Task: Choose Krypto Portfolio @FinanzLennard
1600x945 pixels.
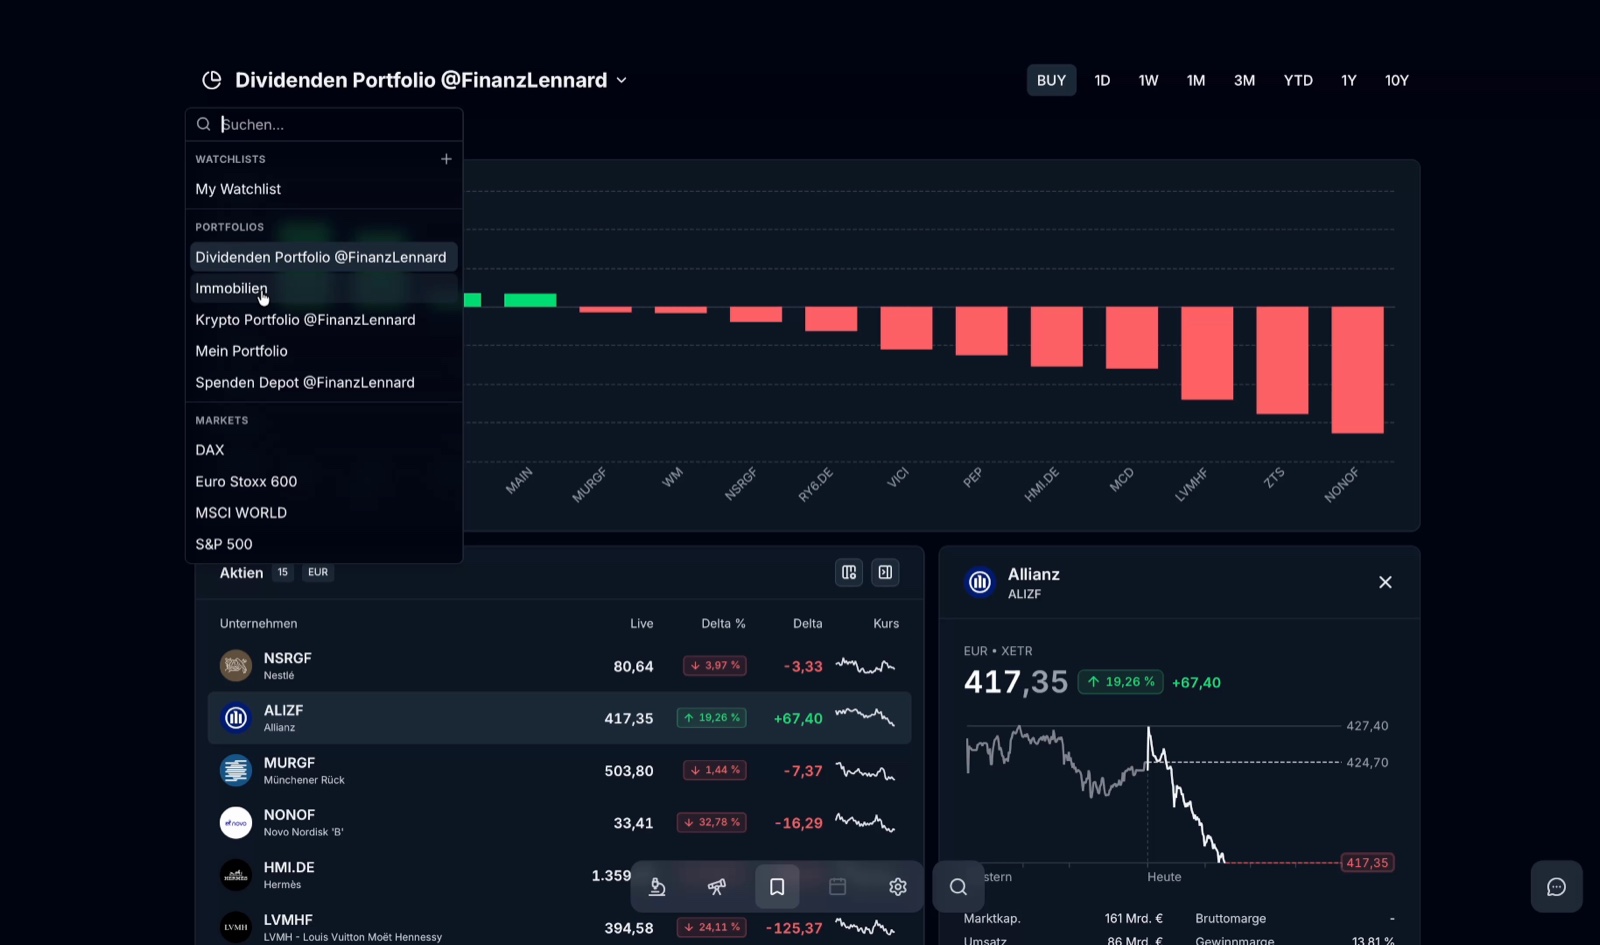Action: (x=324, y=320)
